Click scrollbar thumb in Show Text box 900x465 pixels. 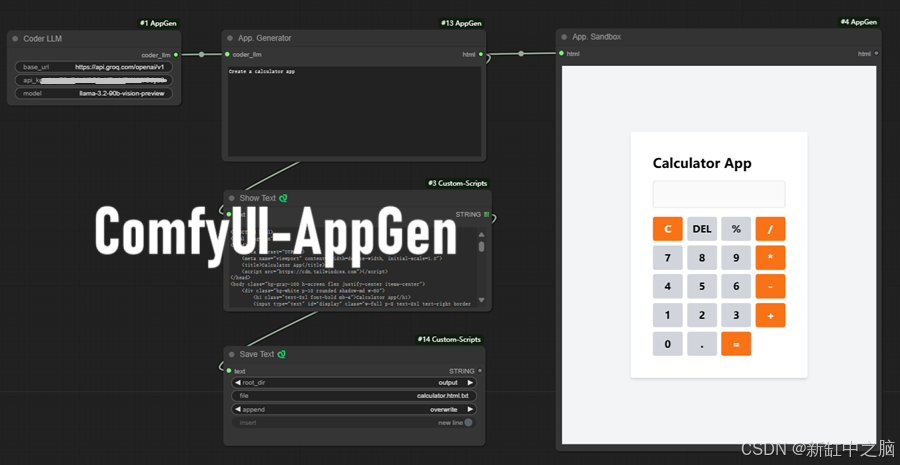(482, 246)
